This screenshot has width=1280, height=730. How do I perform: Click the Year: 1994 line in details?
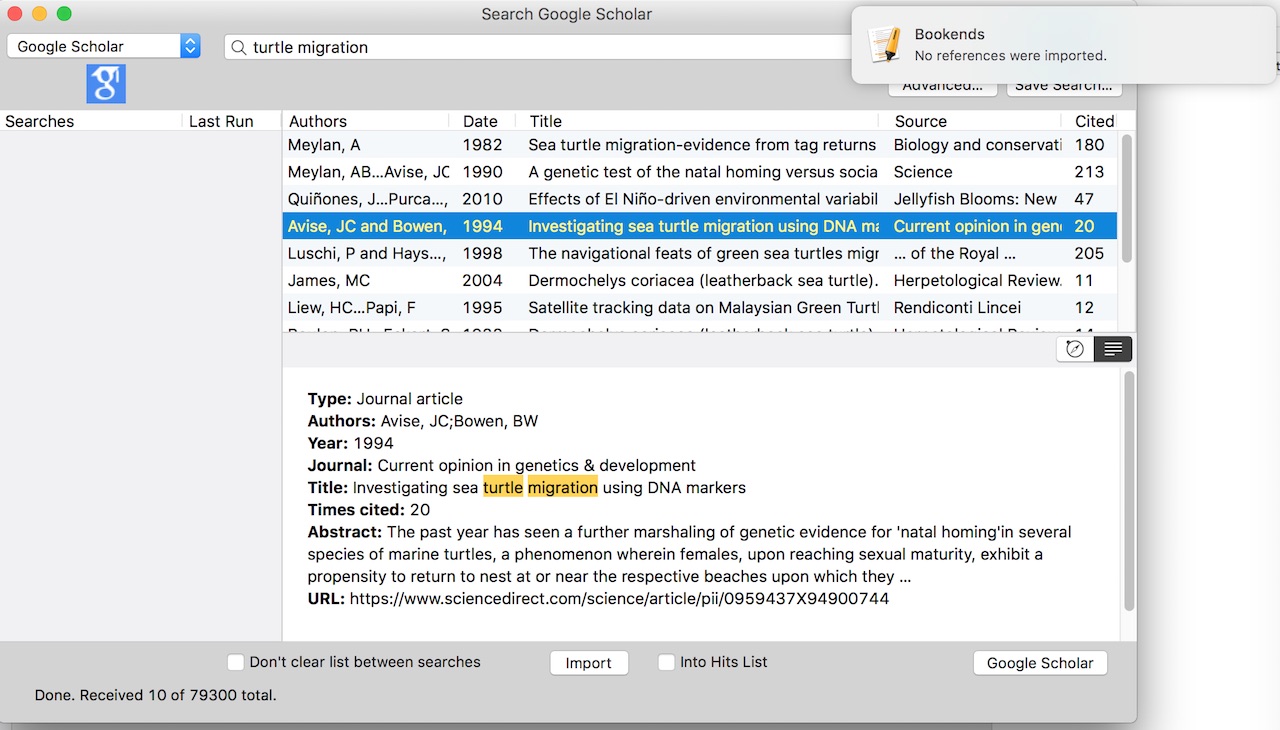tap(351, 443)
